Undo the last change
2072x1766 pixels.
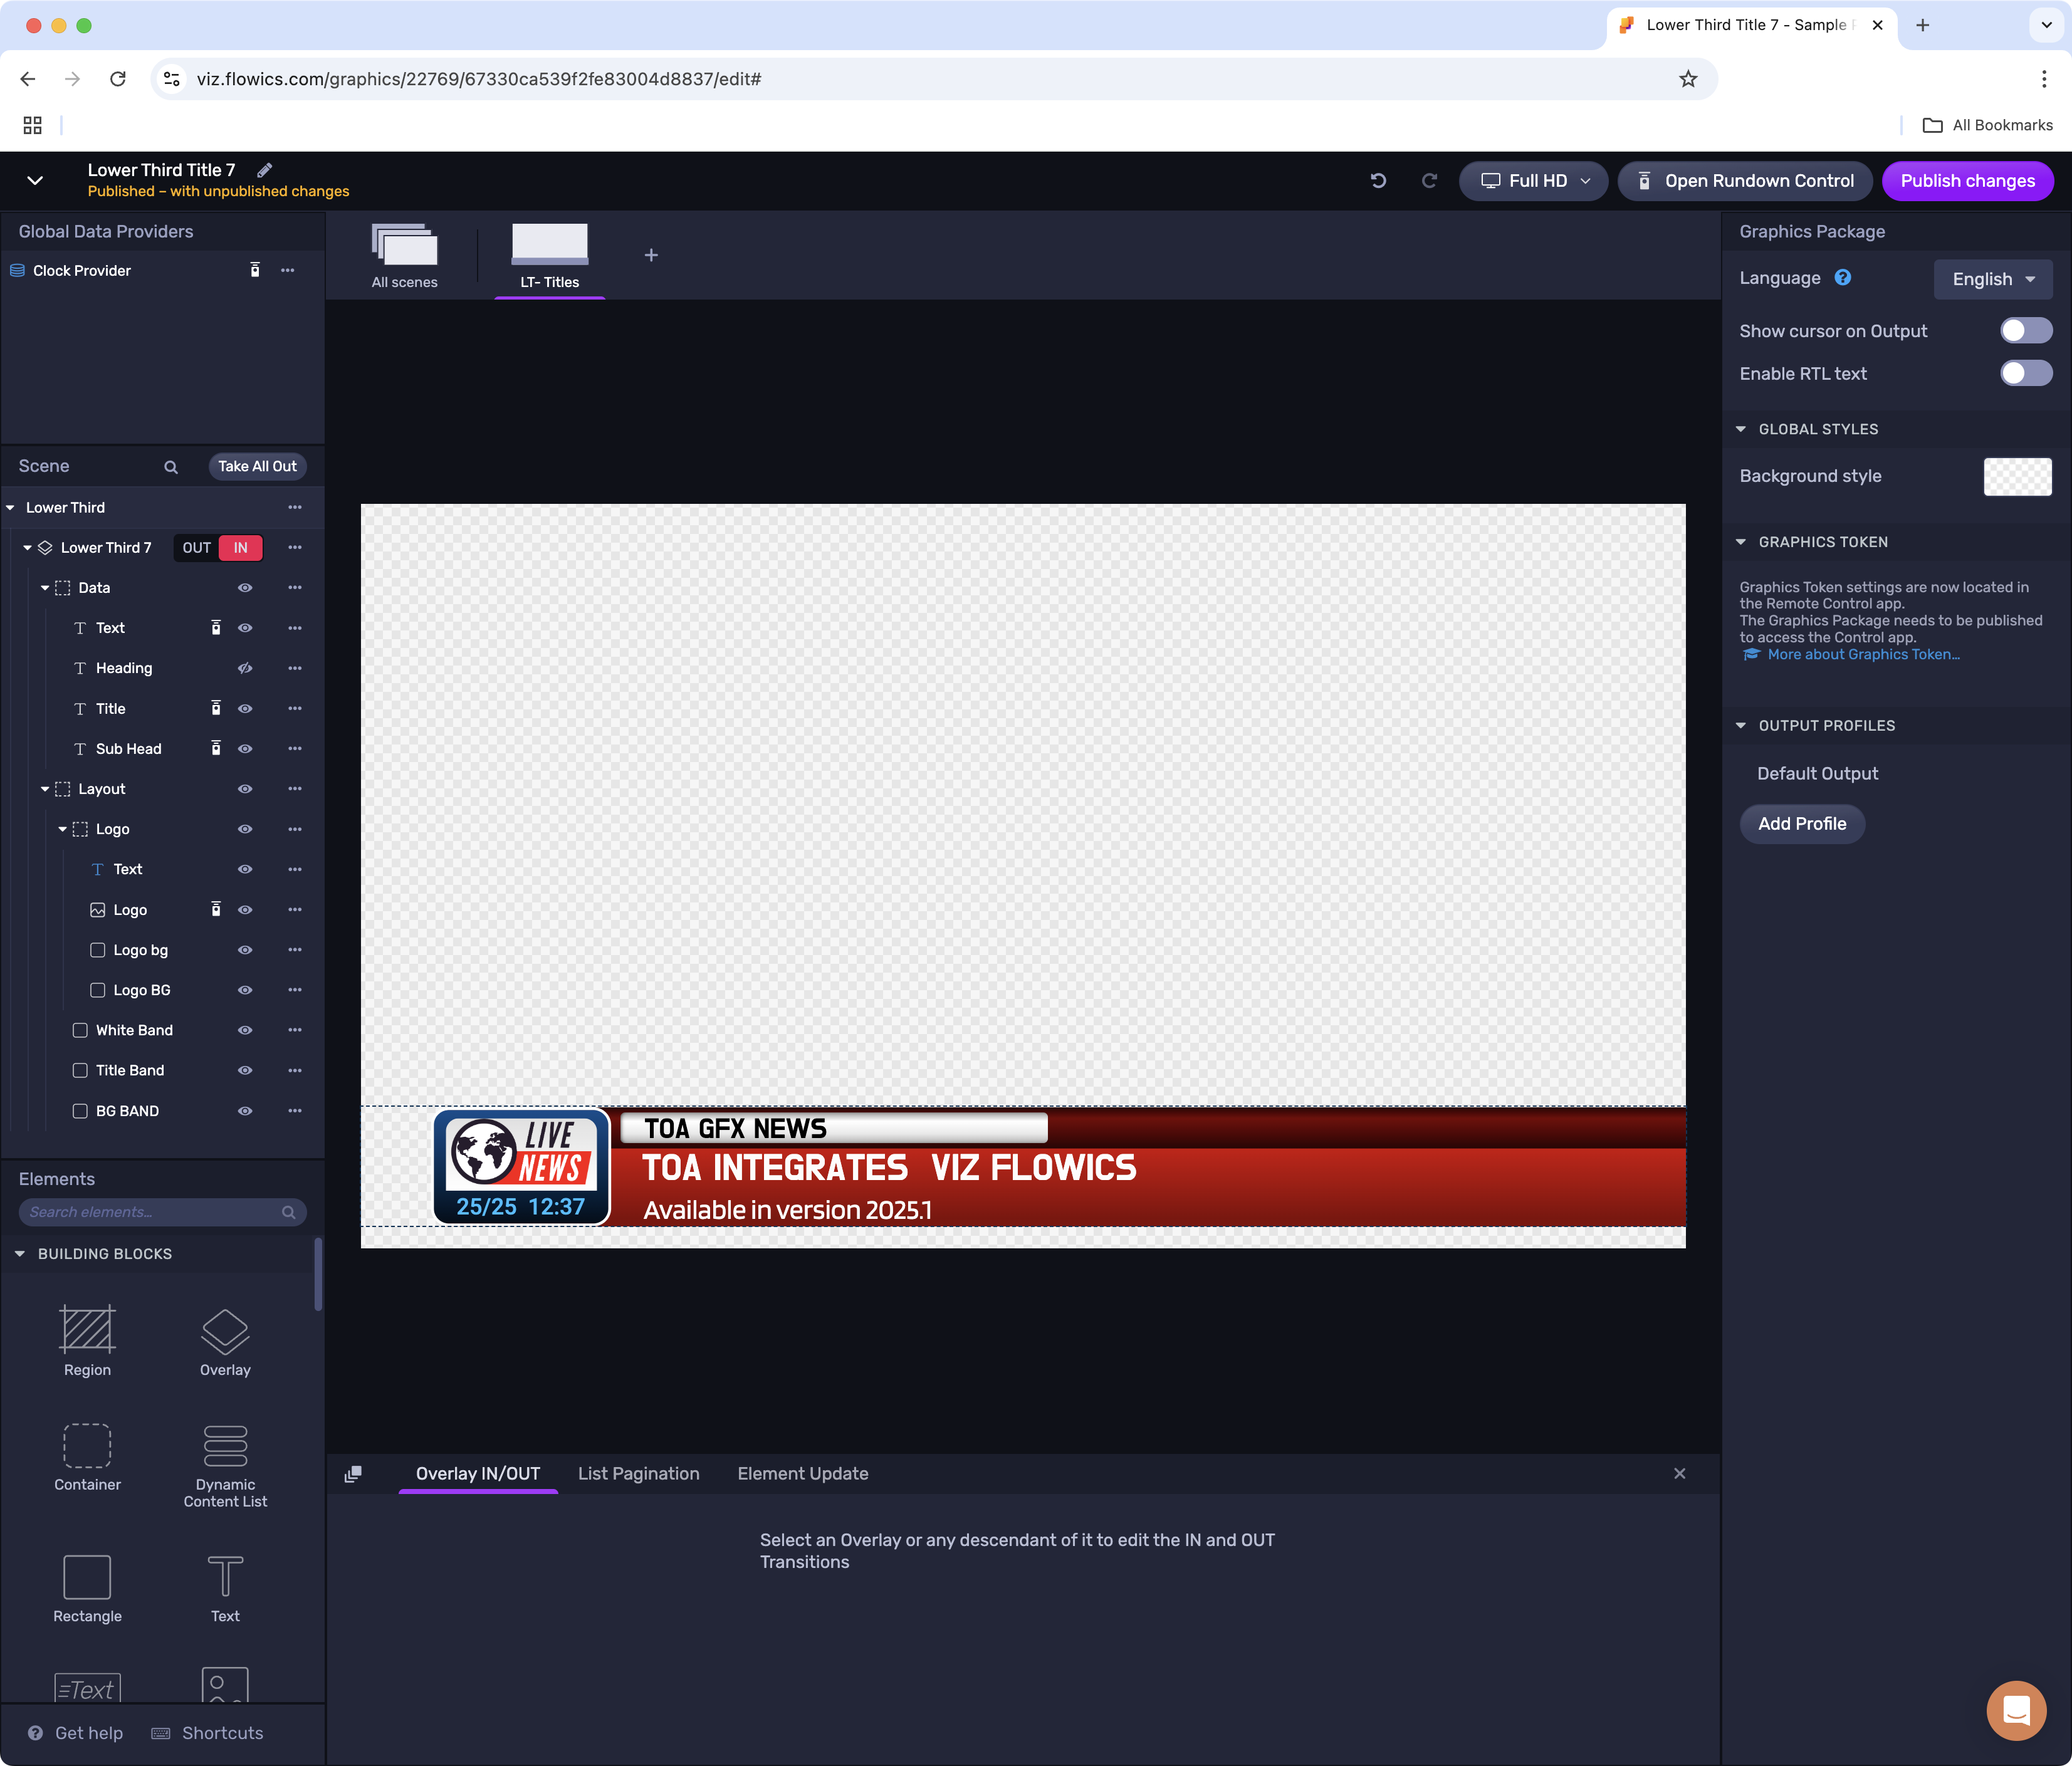click(x=1378, y=181)
